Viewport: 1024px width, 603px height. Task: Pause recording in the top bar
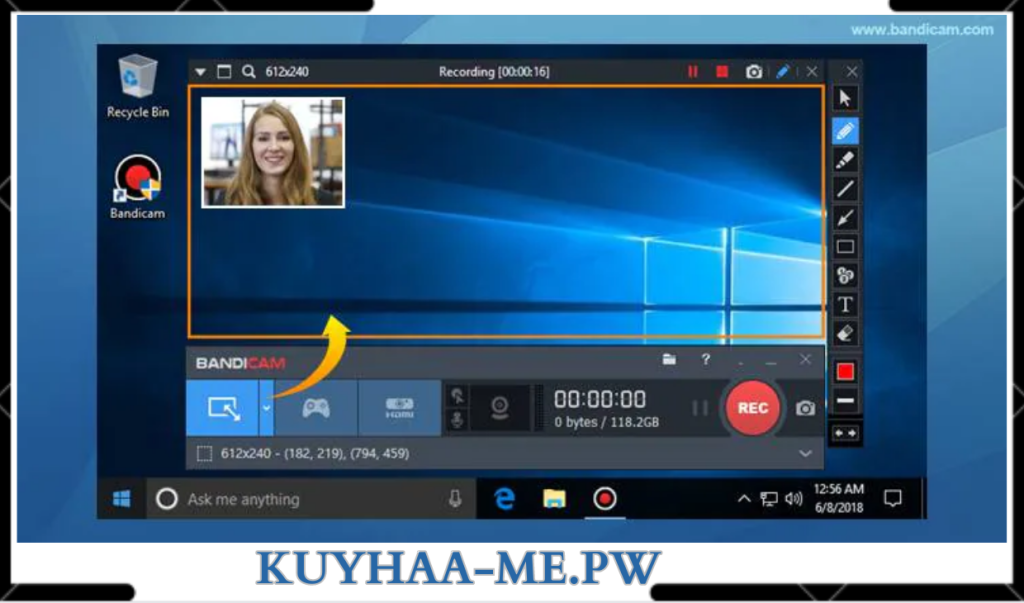(693, 72)
